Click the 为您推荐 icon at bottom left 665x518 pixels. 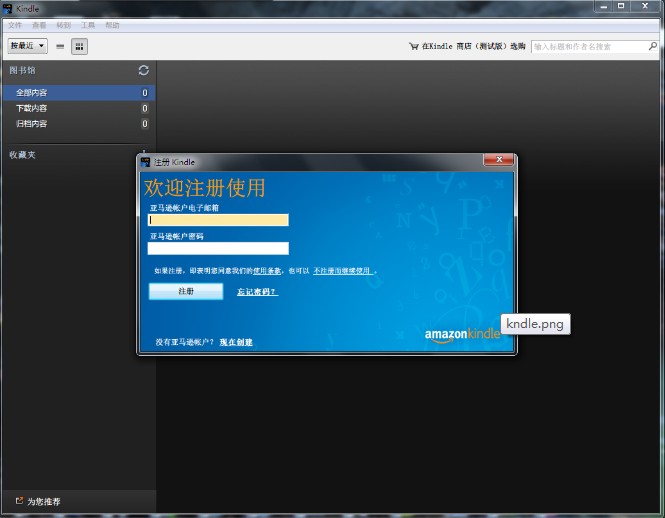click(x=18, y=500)
